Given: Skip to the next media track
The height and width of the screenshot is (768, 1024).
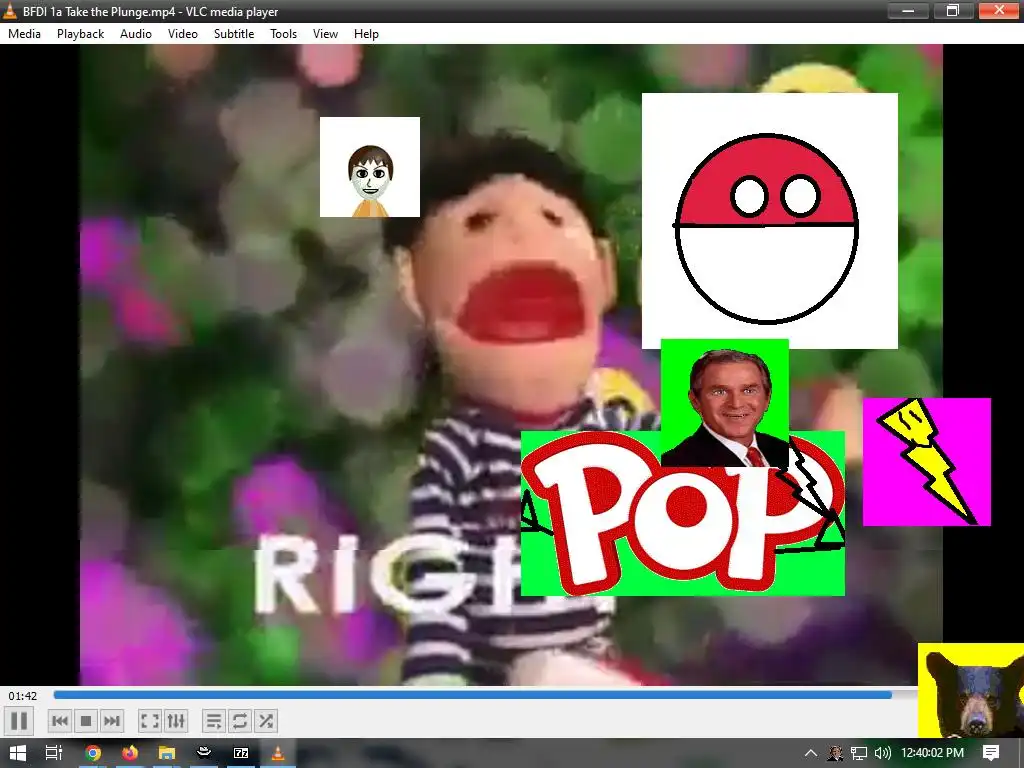Looking at the screenshot, I should (112, 721).
